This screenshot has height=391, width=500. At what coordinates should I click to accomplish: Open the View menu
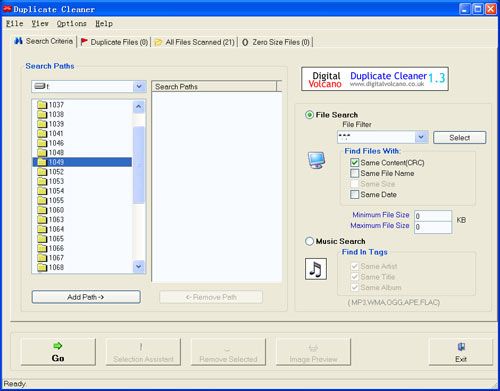tap(40, 24)
